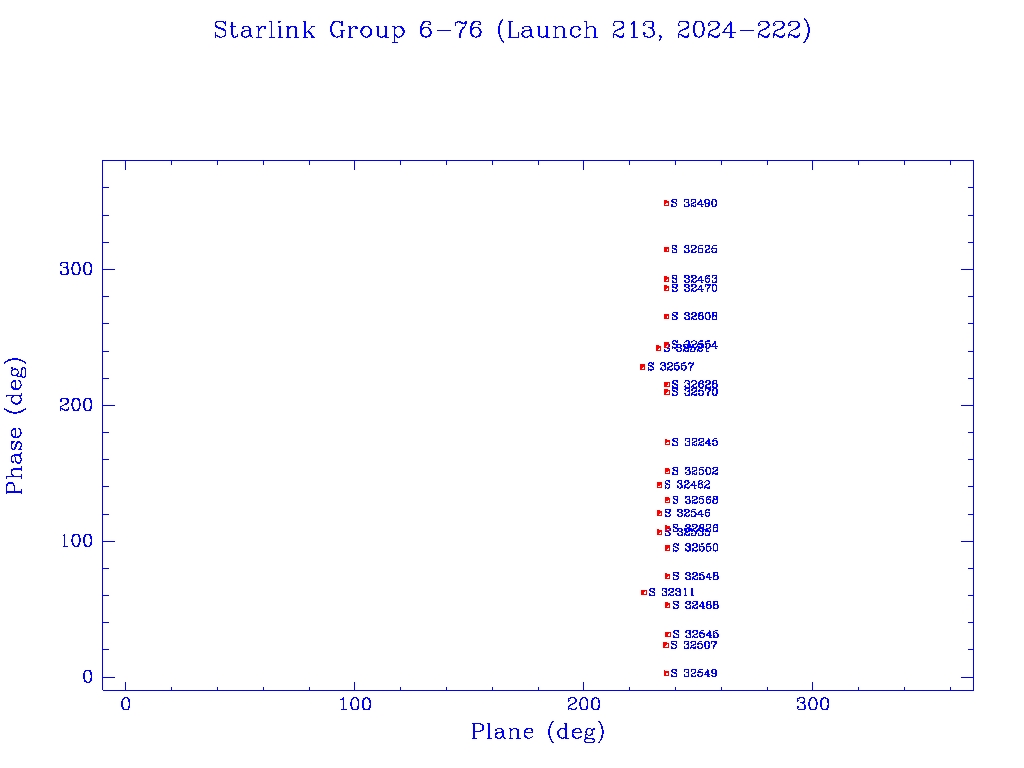
Task: Click the "Plane (deg)" axis title
Action: point(538,732)
